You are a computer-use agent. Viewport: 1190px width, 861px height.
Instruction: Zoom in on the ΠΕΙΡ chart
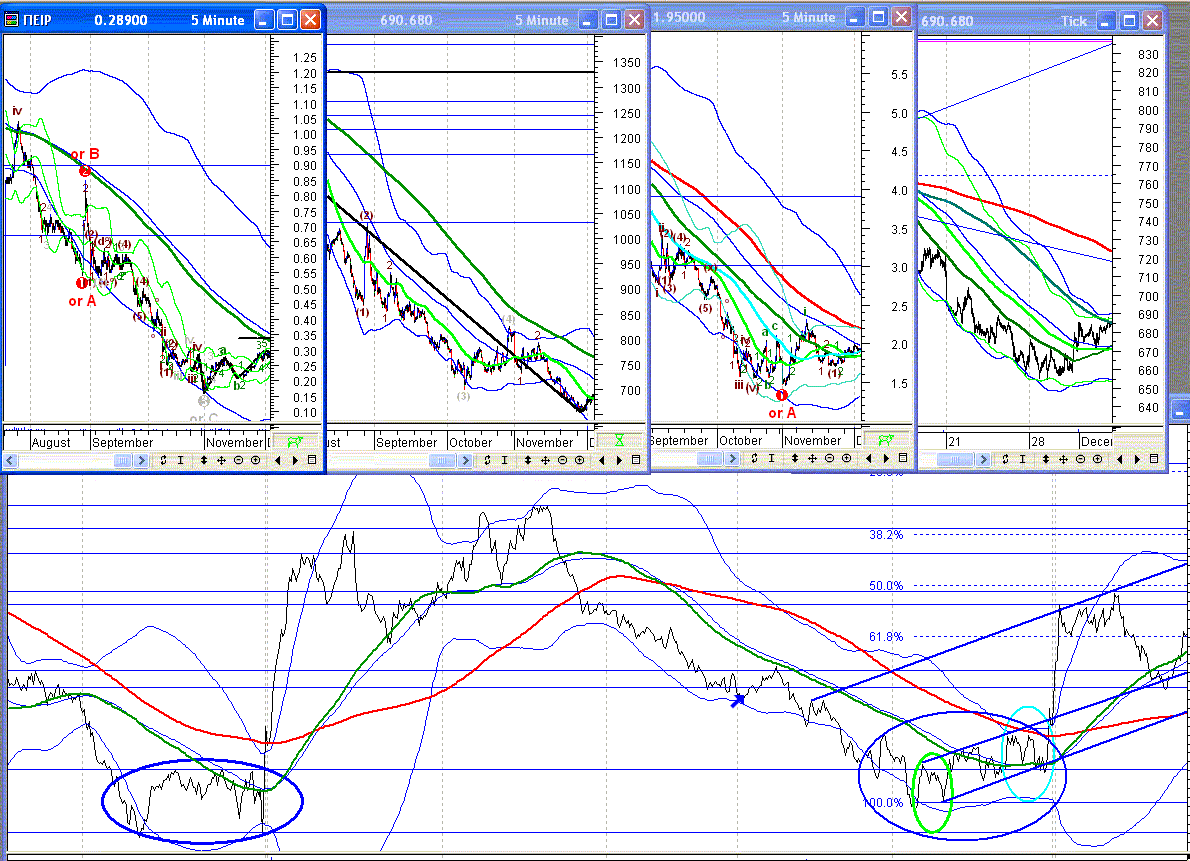(255, 460)
